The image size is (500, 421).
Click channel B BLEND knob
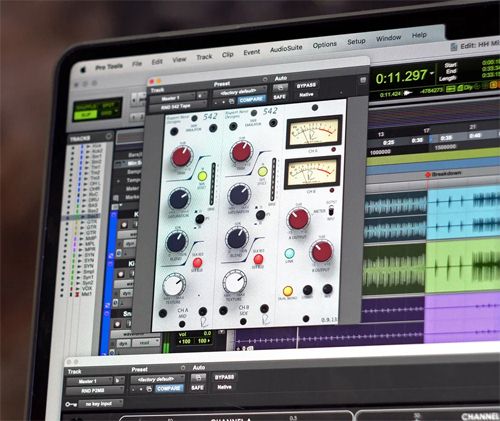click(237, 238)
